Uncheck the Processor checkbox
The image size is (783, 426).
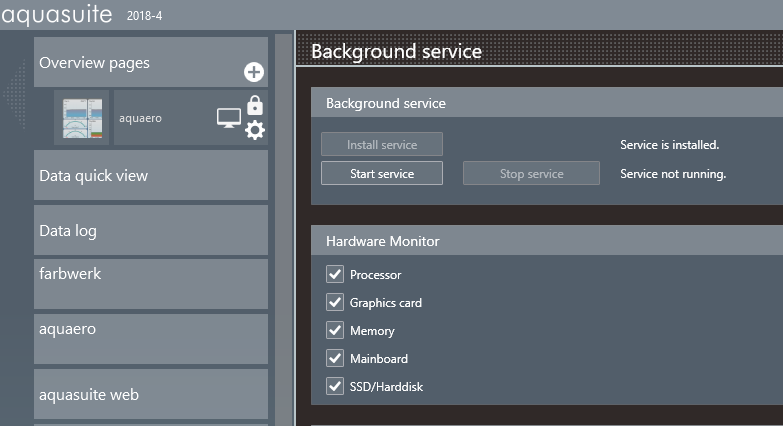pos(335,275)
